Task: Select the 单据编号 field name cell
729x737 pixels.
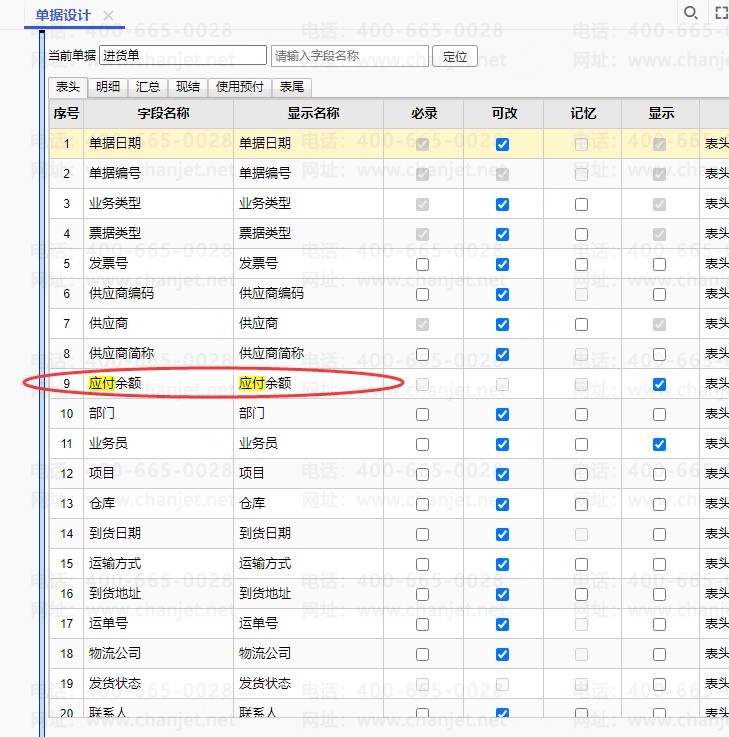Action: point(158,173)
